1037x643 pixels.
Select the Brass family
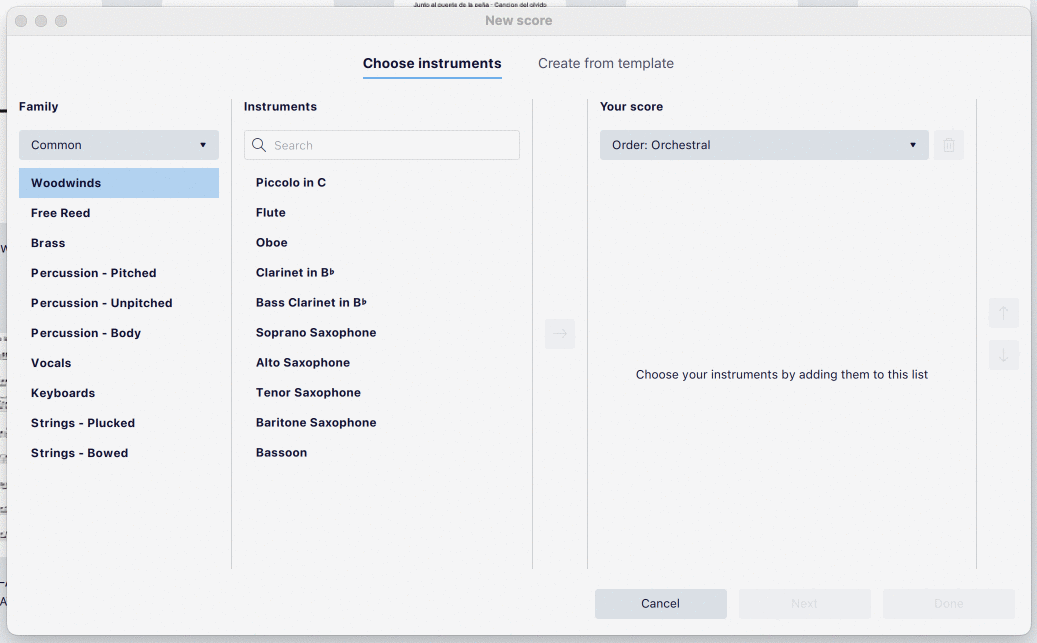(x=48, y=242)
